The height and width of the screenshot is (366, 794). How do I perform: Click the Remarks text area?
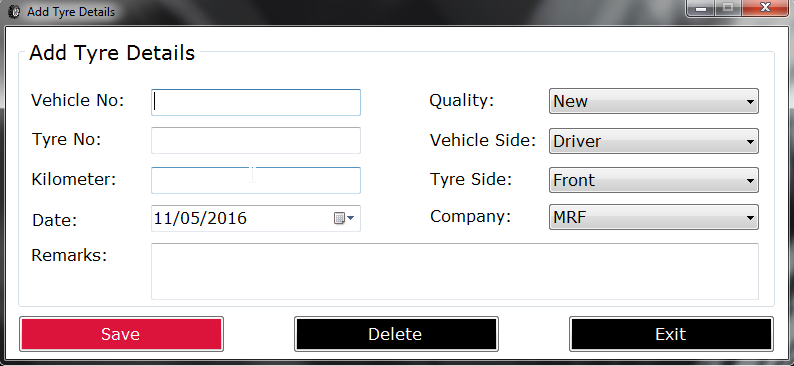pyautogui.click(x=455, y=271)
